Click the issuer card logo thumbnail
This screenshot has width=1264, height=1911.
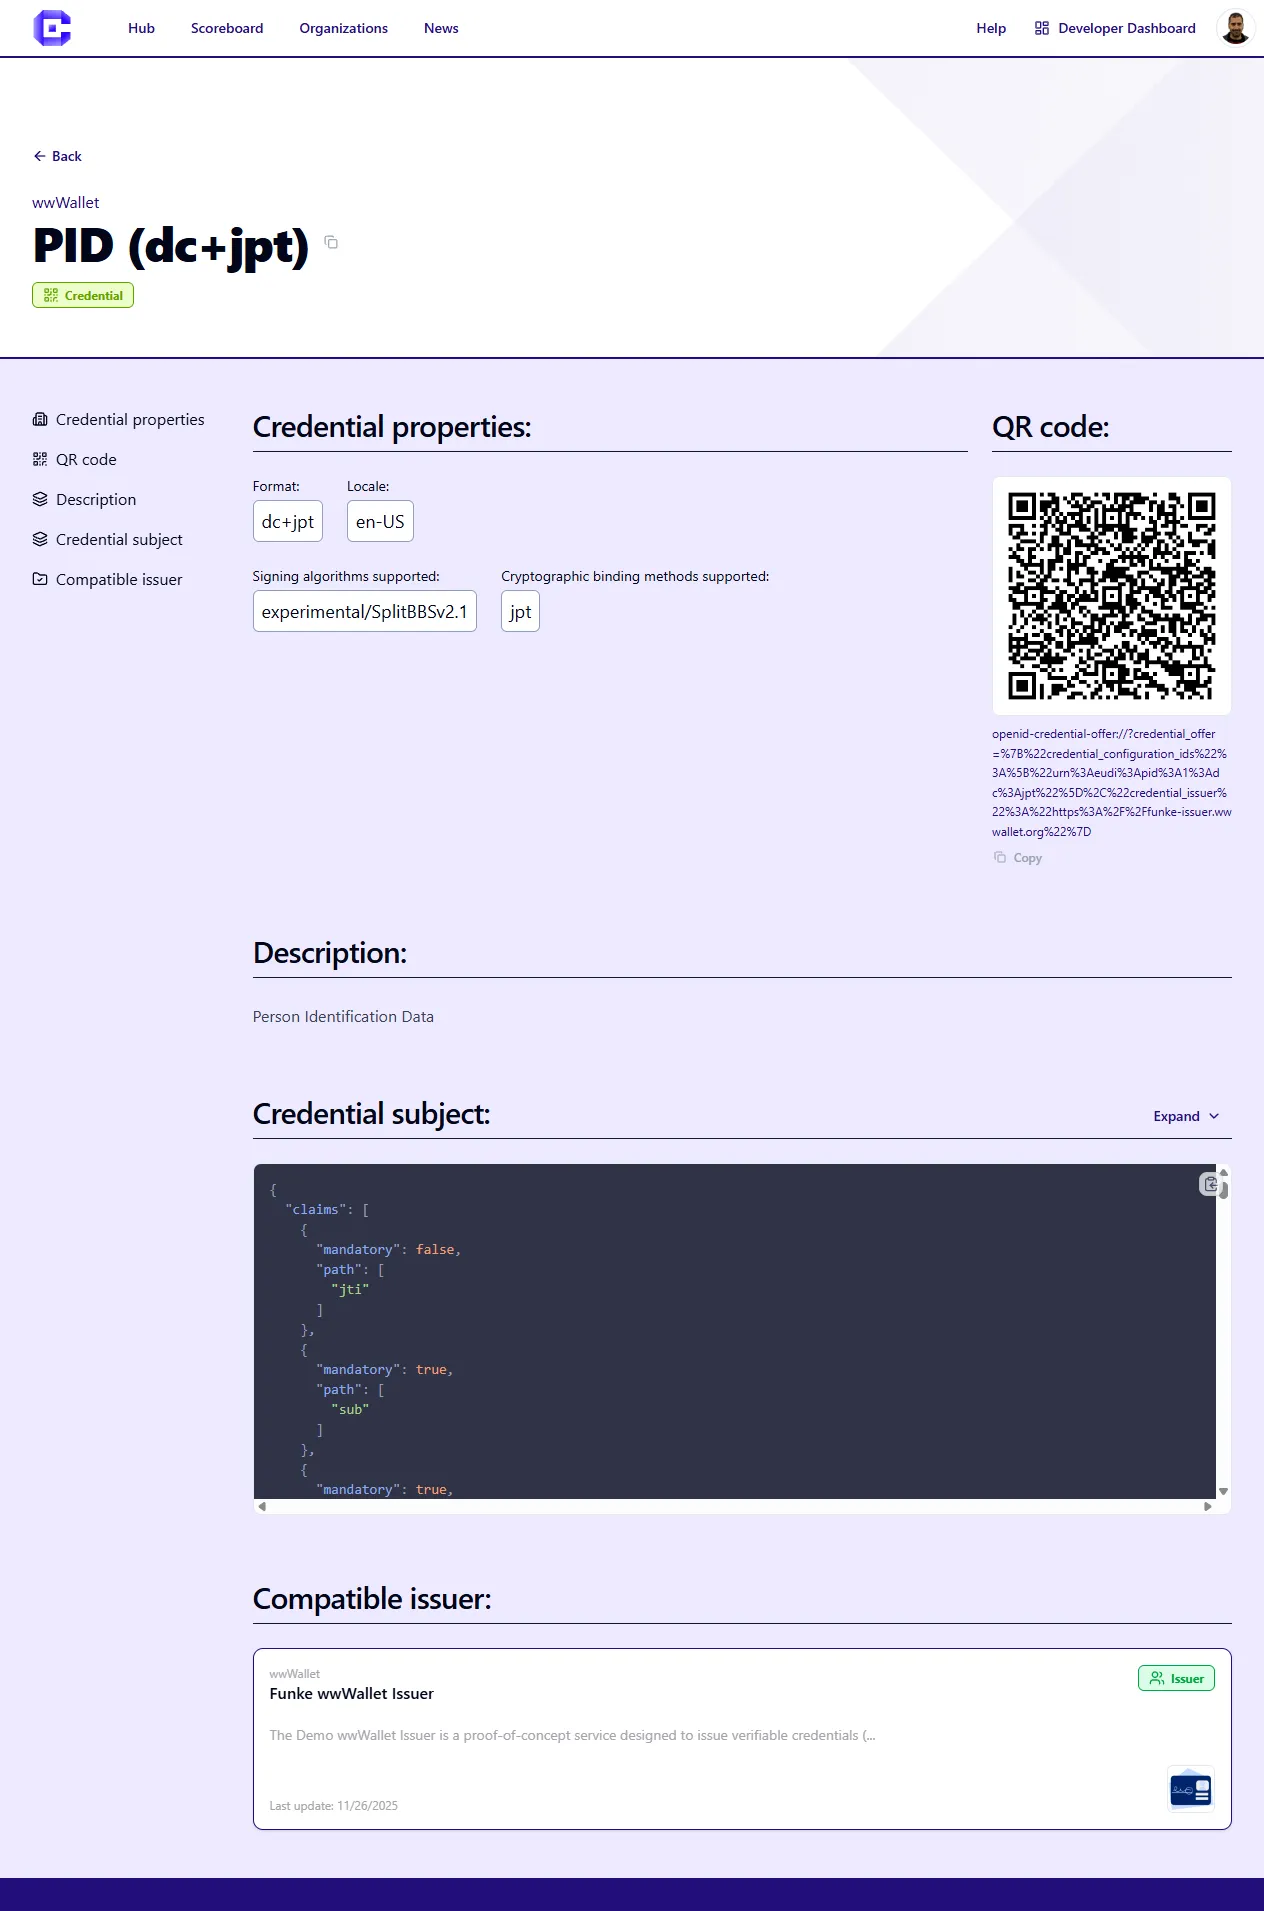point(1191,1790)
